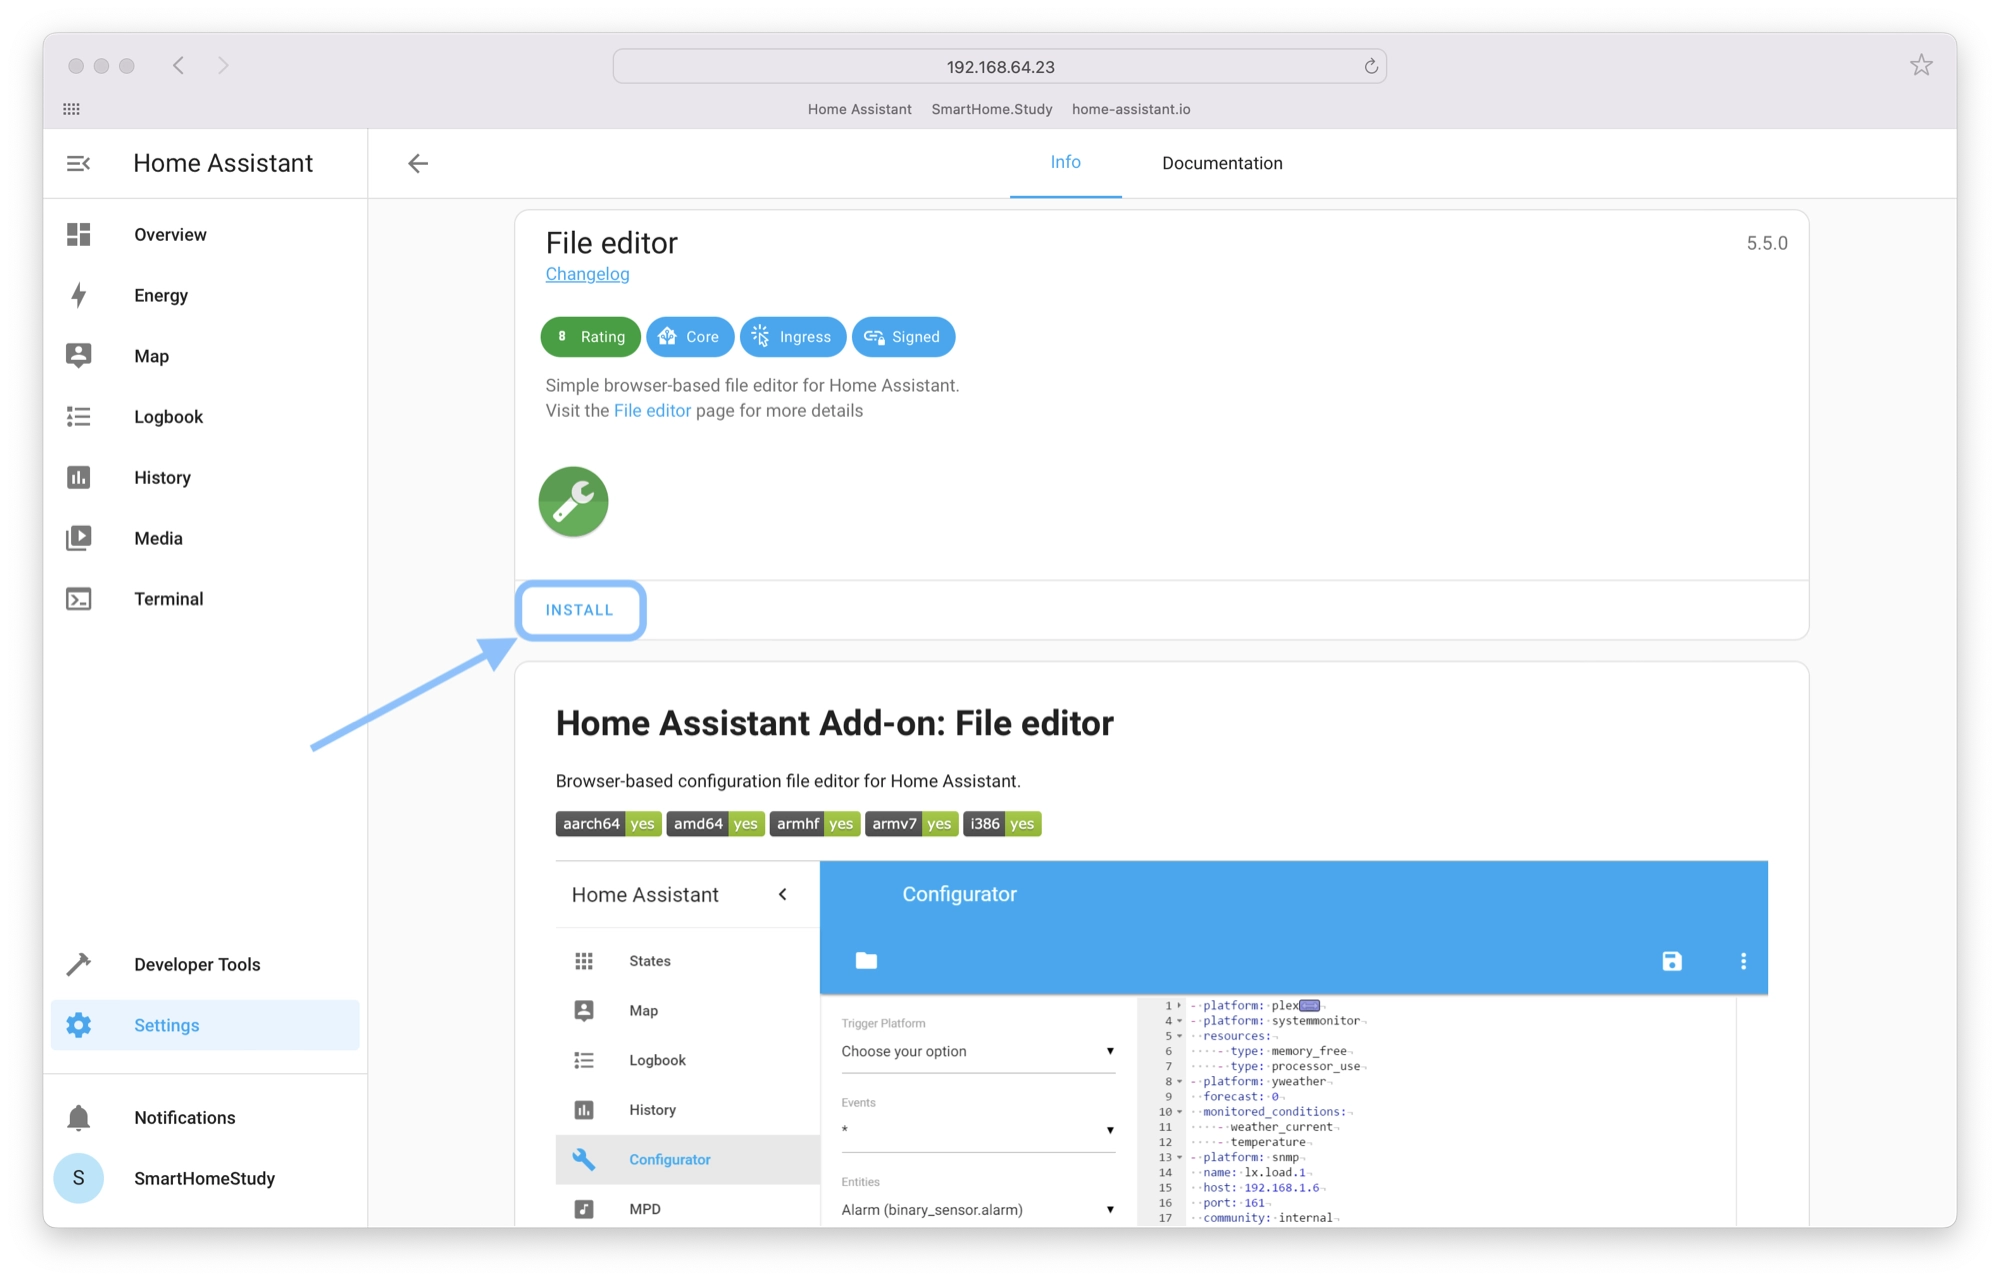2000x1281 pixels.
Task: Open the SmartHomeStudy user avatar
Action: (78, 1178)
